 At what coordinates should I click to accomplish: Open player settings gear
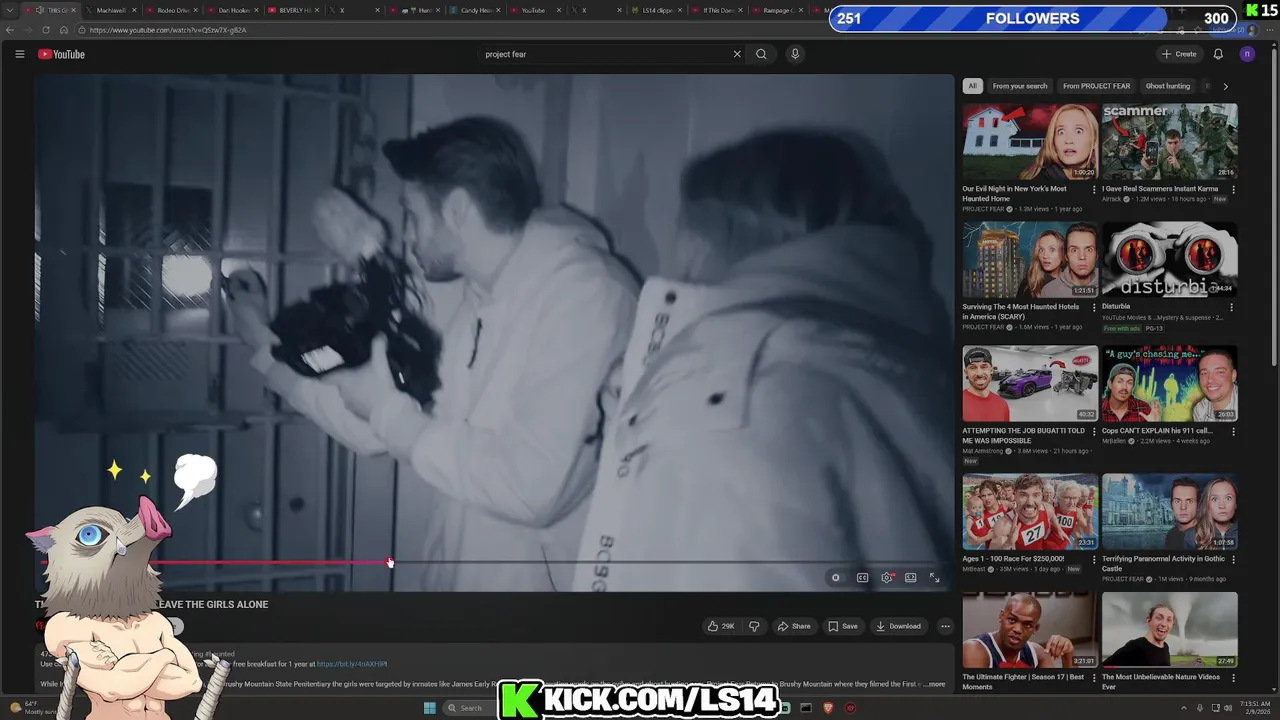(887, 578)
